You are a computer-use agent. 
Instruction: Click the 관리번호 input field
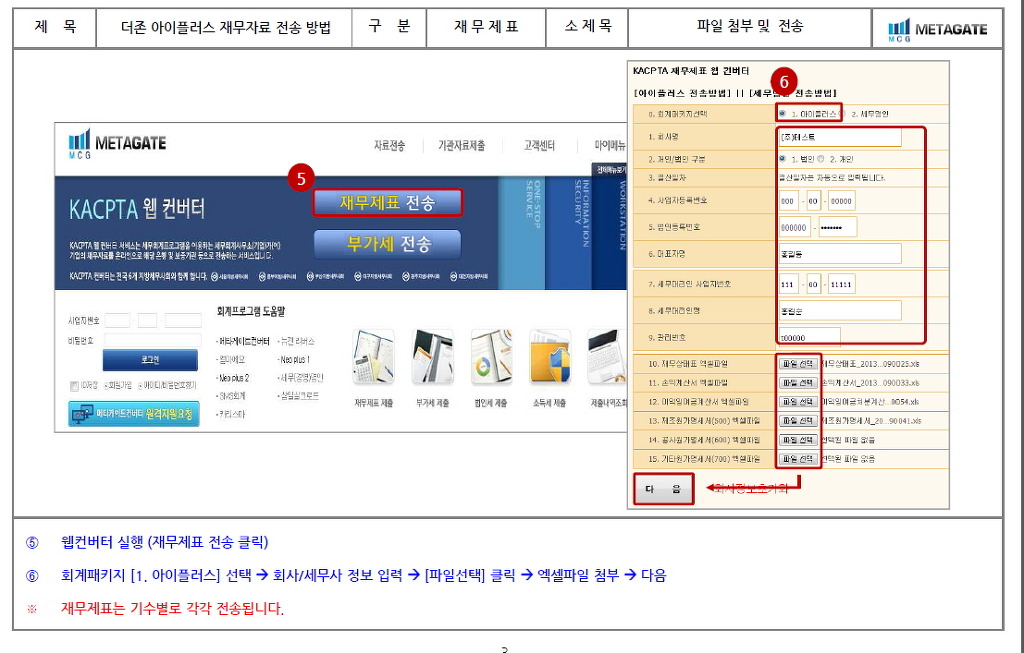pos(808,337)
